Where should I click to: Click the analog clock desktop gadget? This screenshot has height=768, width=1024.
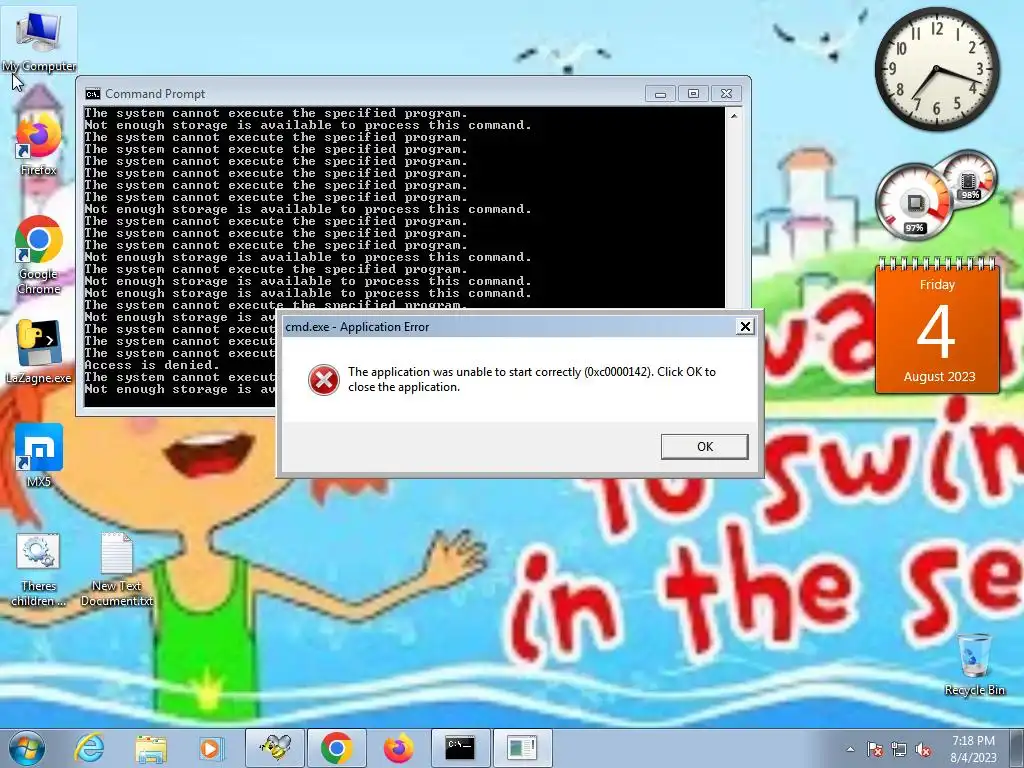[x=936, y=69]
